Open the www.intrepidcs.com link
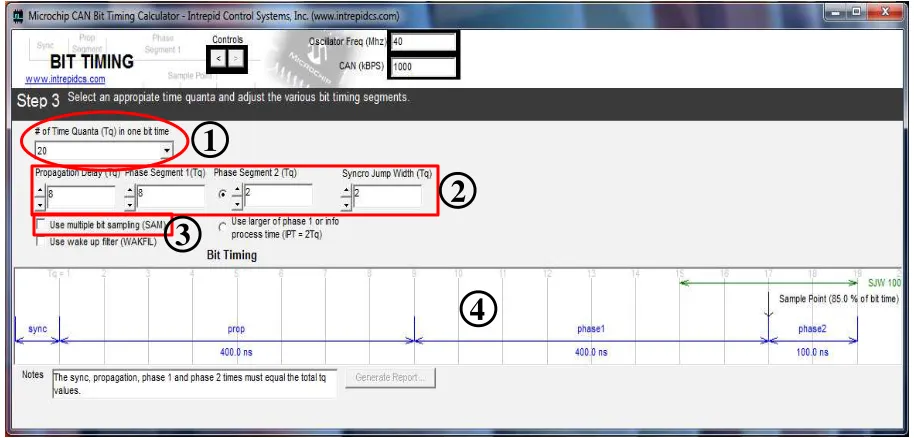Screen dimensions: 914x438 [x=65, y=79]
